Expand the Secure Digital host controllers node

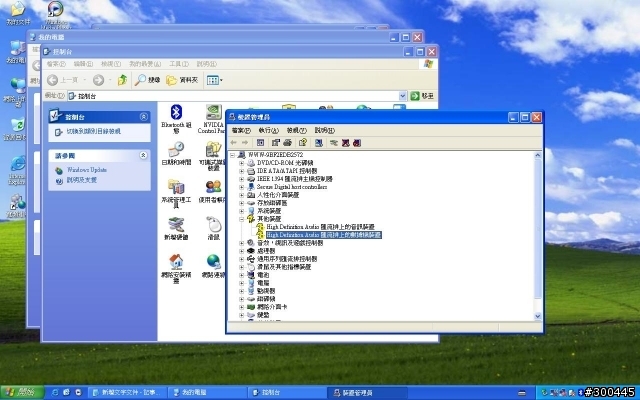pos(241,187)
